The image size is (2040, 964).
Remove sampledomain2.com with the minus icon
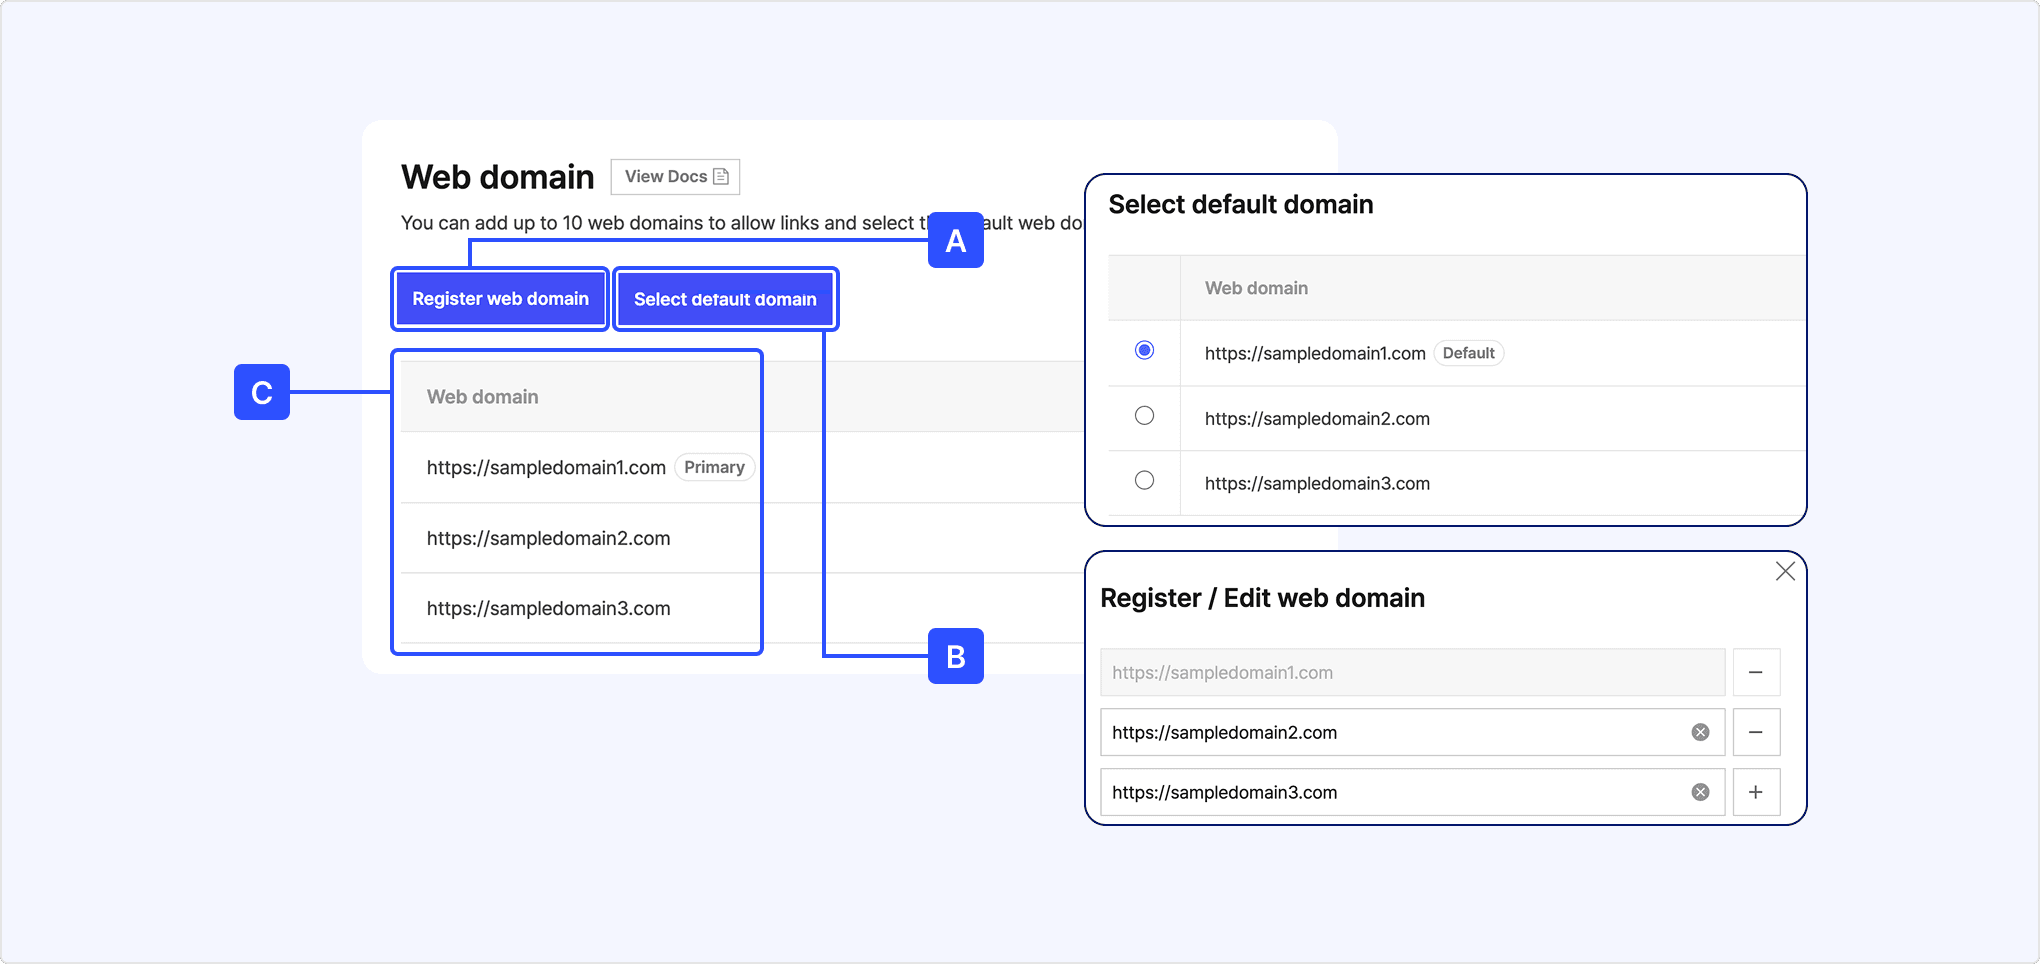click(1755, 733)
